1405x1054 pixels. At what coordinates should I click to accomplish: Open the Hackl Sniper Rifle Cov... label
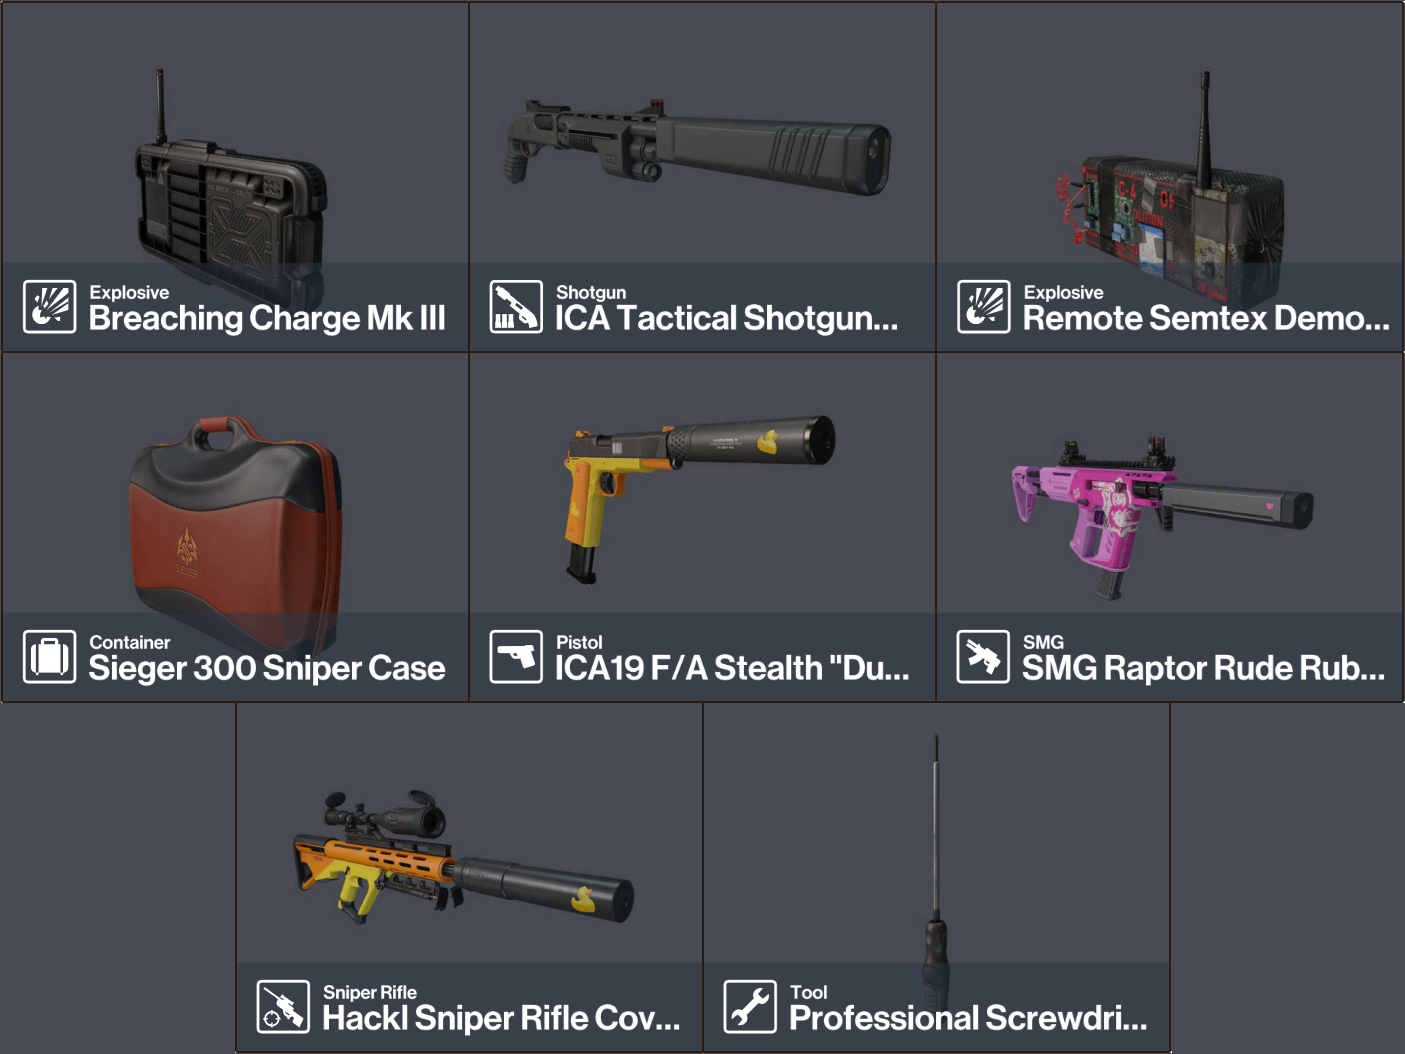pyautogui.click(x=501, y=1018)
